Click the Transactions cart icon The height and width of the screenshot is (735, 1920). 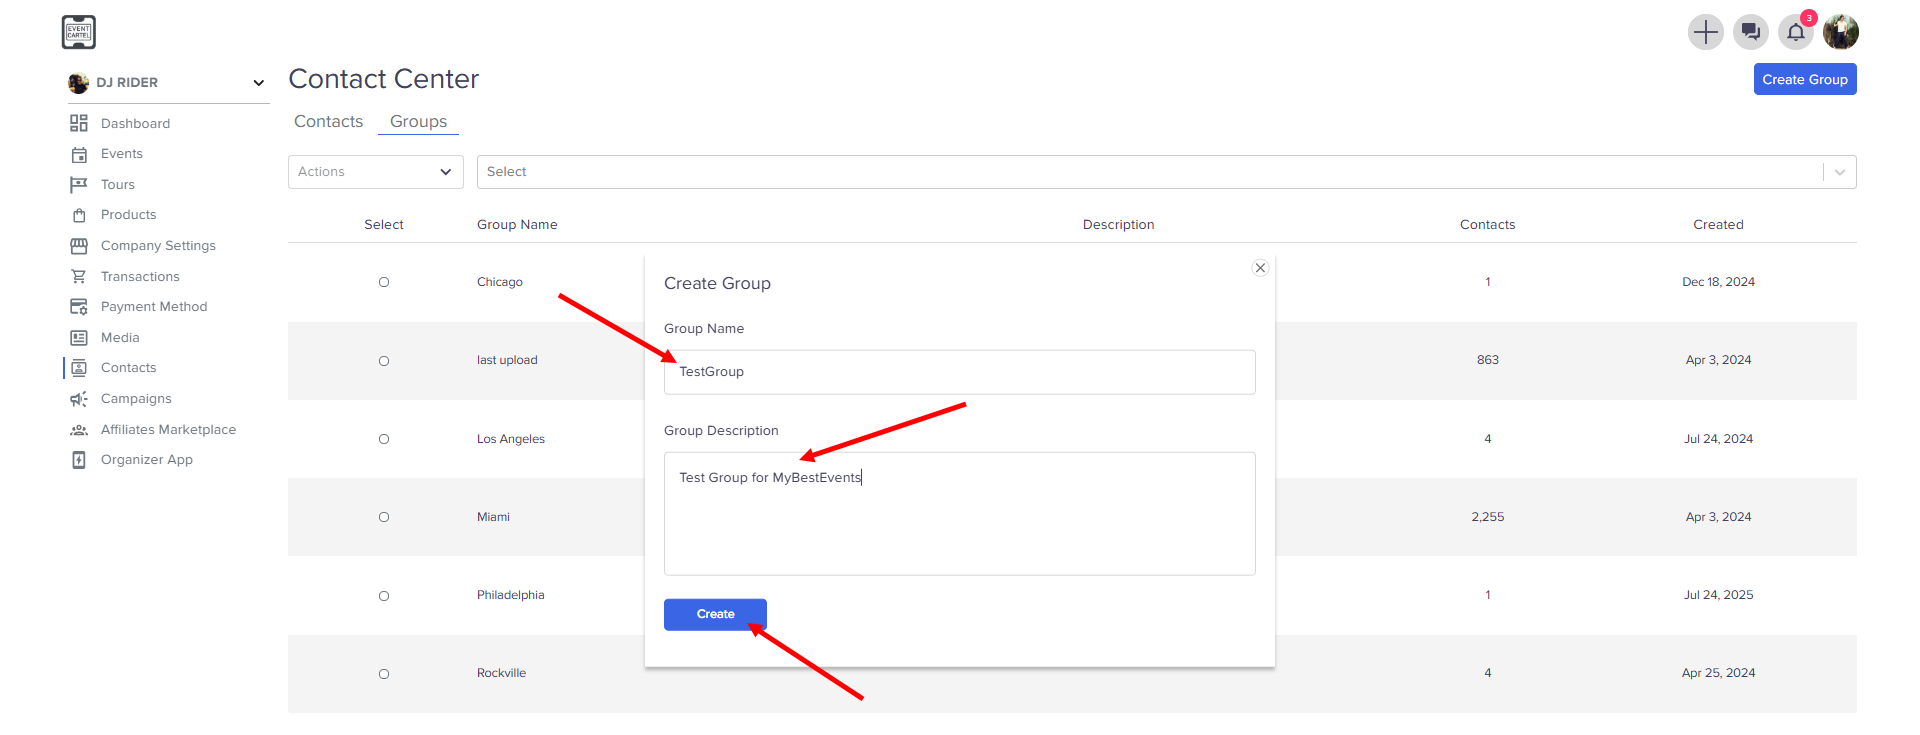79,276
